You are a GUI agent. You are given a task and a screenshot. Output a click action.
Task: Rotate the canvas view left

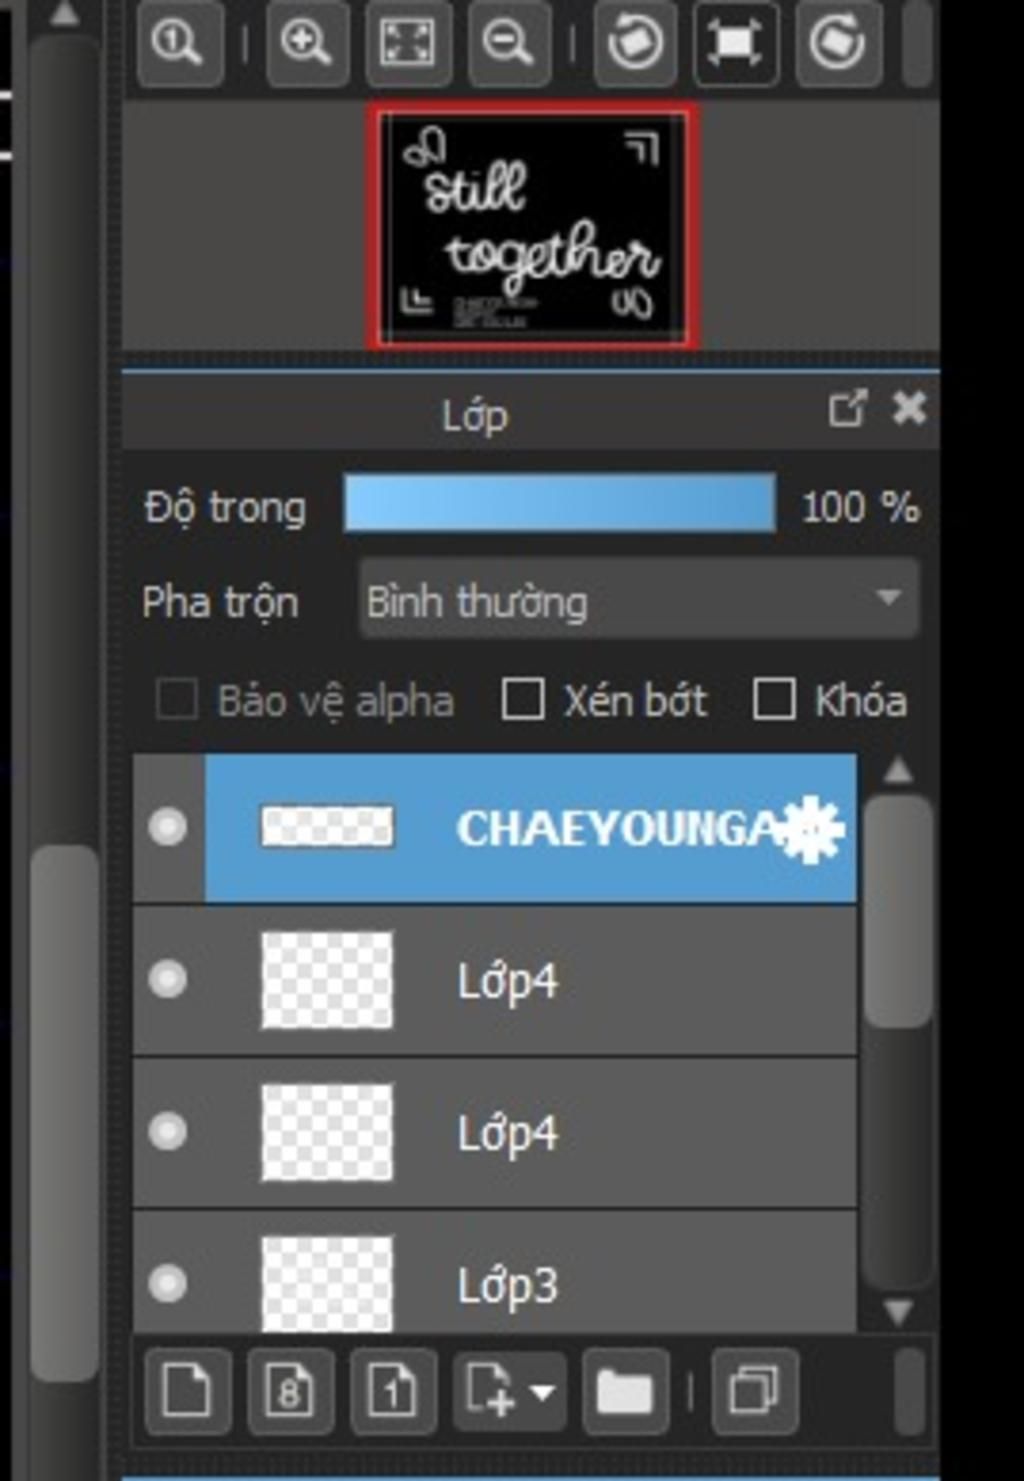(x=636, y=43)
